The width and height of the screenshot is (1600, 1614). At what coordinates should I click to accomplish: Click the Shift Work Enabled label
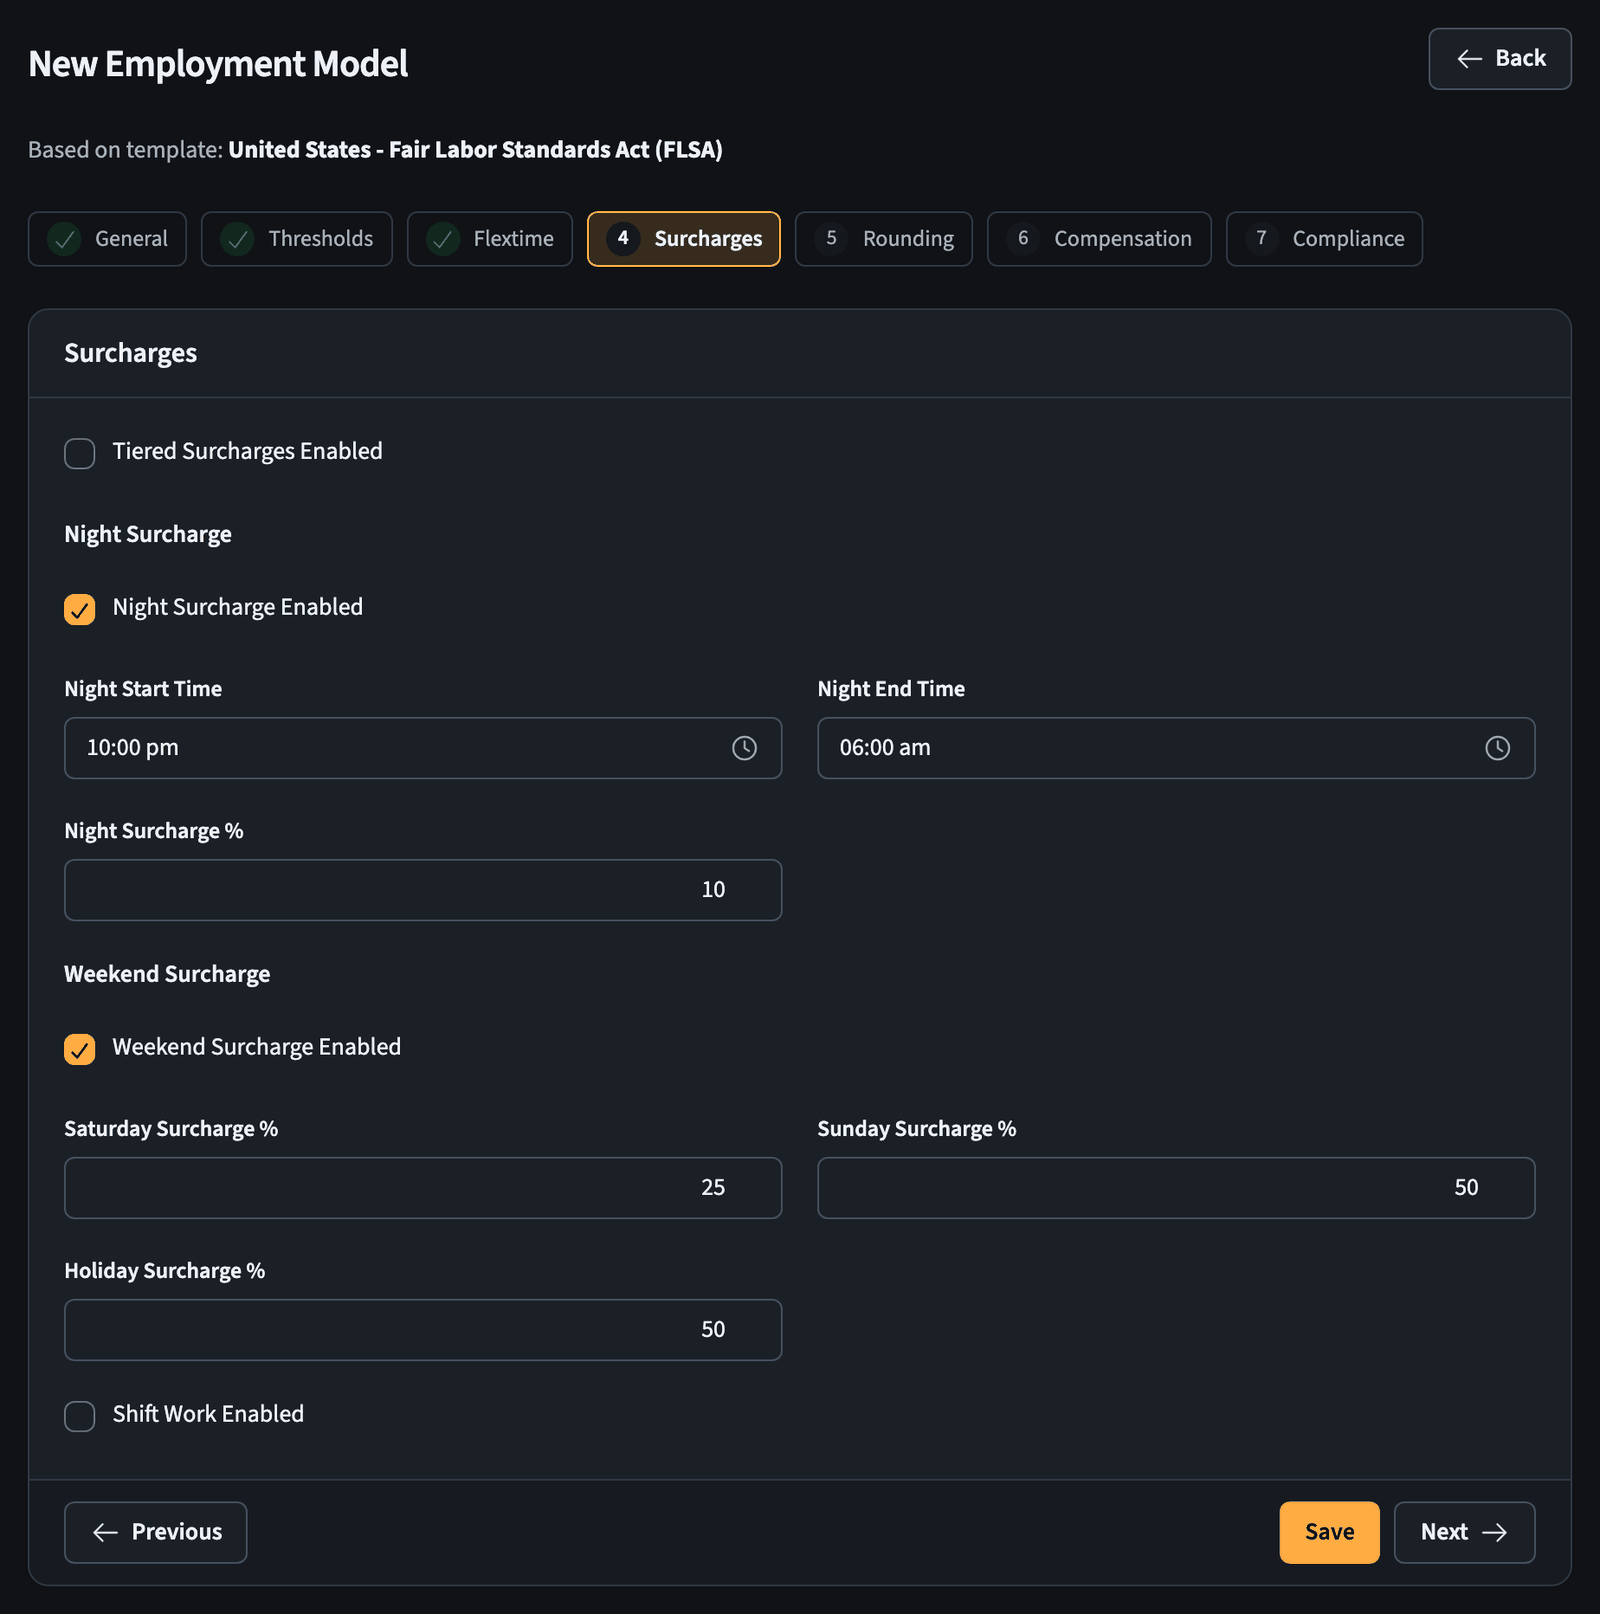coord(208,1414)
